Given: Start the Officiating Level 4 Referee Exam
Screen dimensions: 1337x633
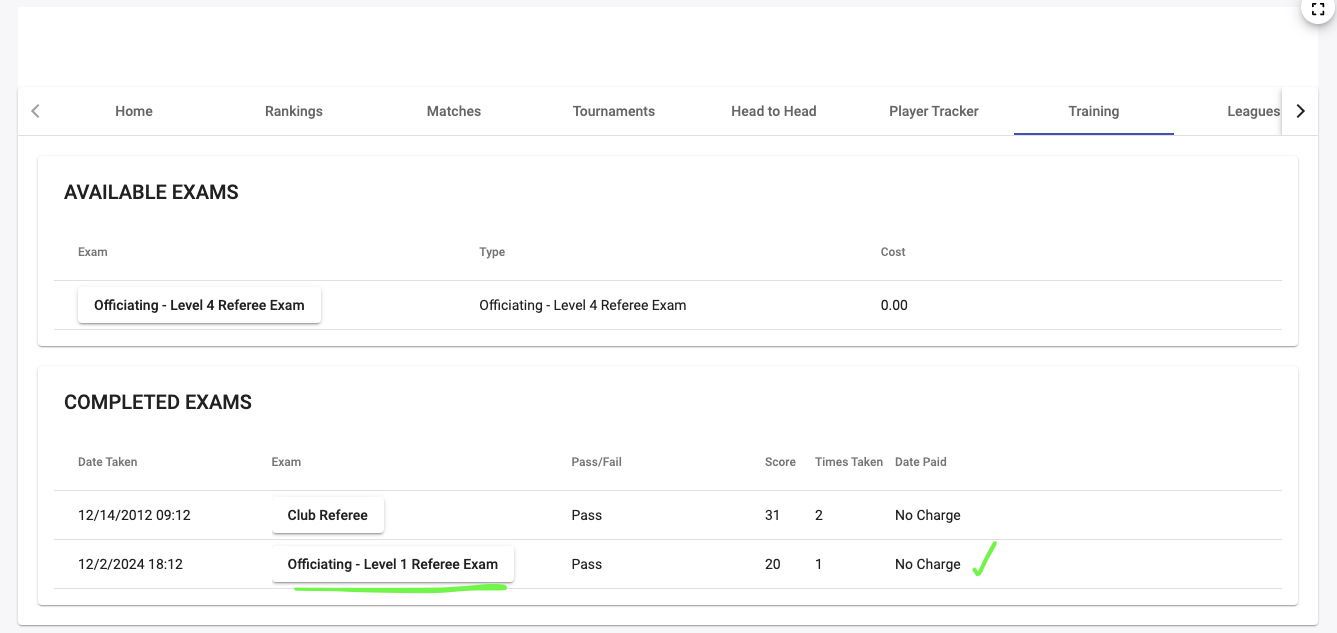Looking at the screenshot, I should [x=199, y=305].
